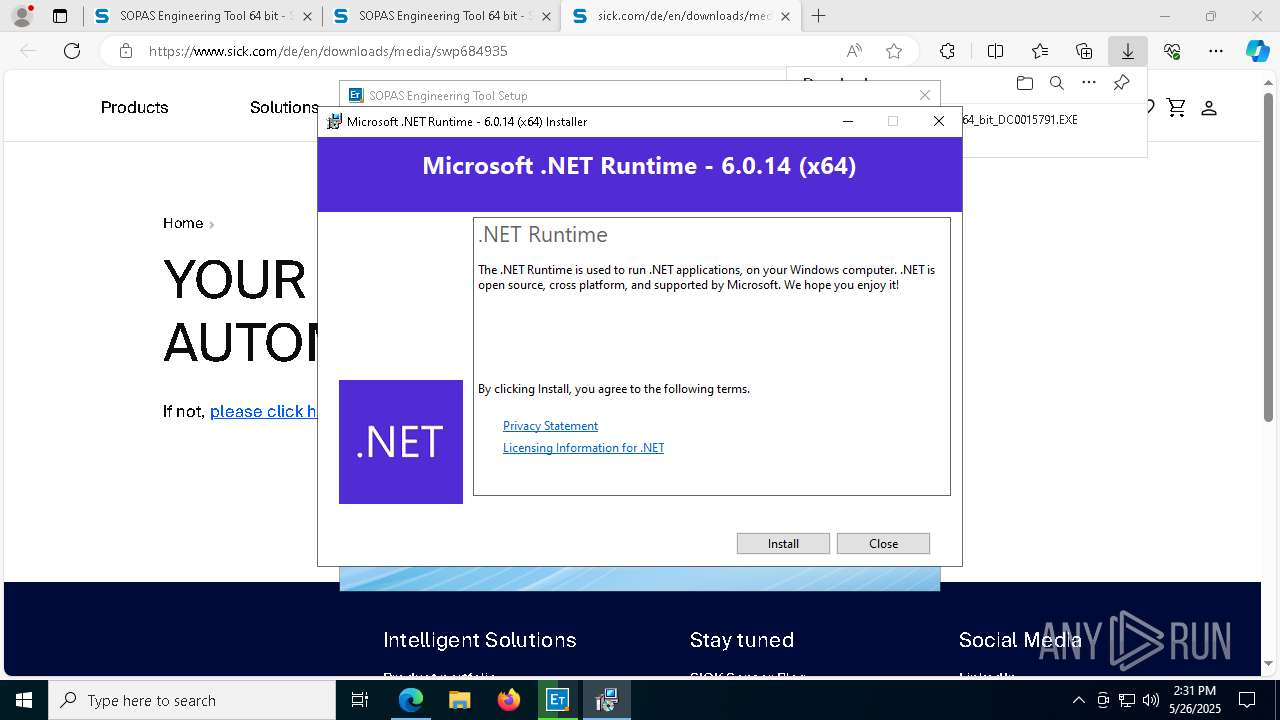Viewport: 1280px width, 720px height.
Task: Close the SOPAS Engineering Tool Setup window
Action: pos(924,95)
